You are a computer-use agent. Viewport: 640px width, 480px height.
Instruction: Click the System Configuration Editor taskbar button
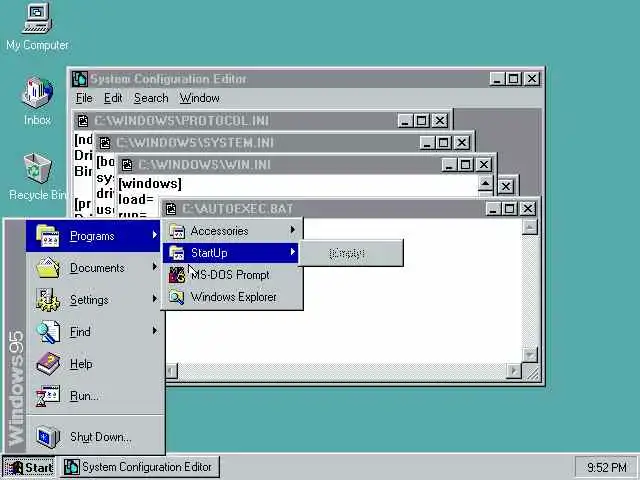(x=140, y=467)
